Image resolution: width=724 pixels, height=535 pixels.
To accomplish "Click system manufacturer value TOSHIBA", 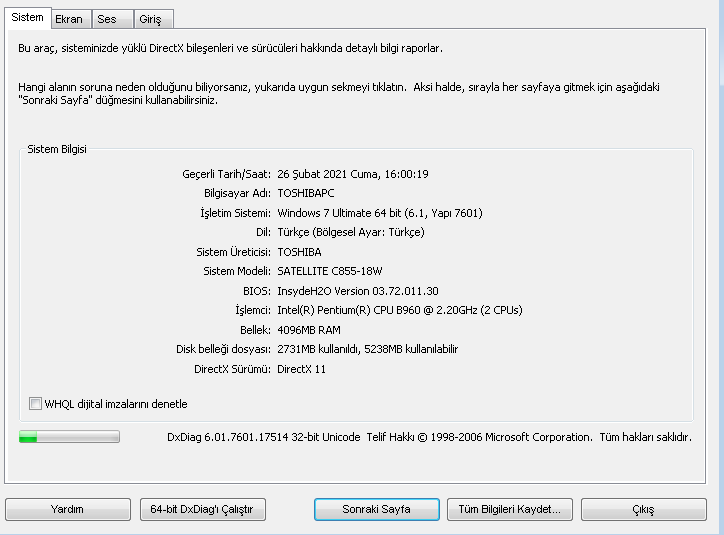I will [x=299, y=252].
